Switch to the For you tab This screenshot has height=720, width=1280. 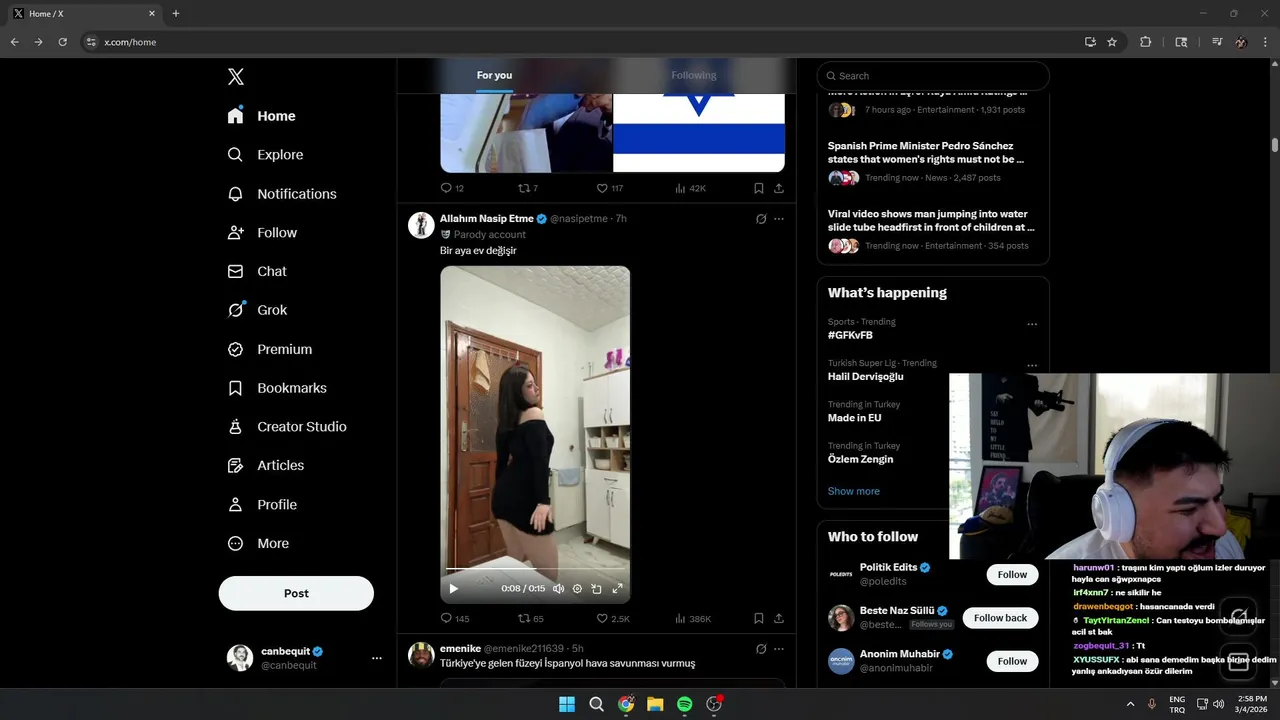coord(494,75)
